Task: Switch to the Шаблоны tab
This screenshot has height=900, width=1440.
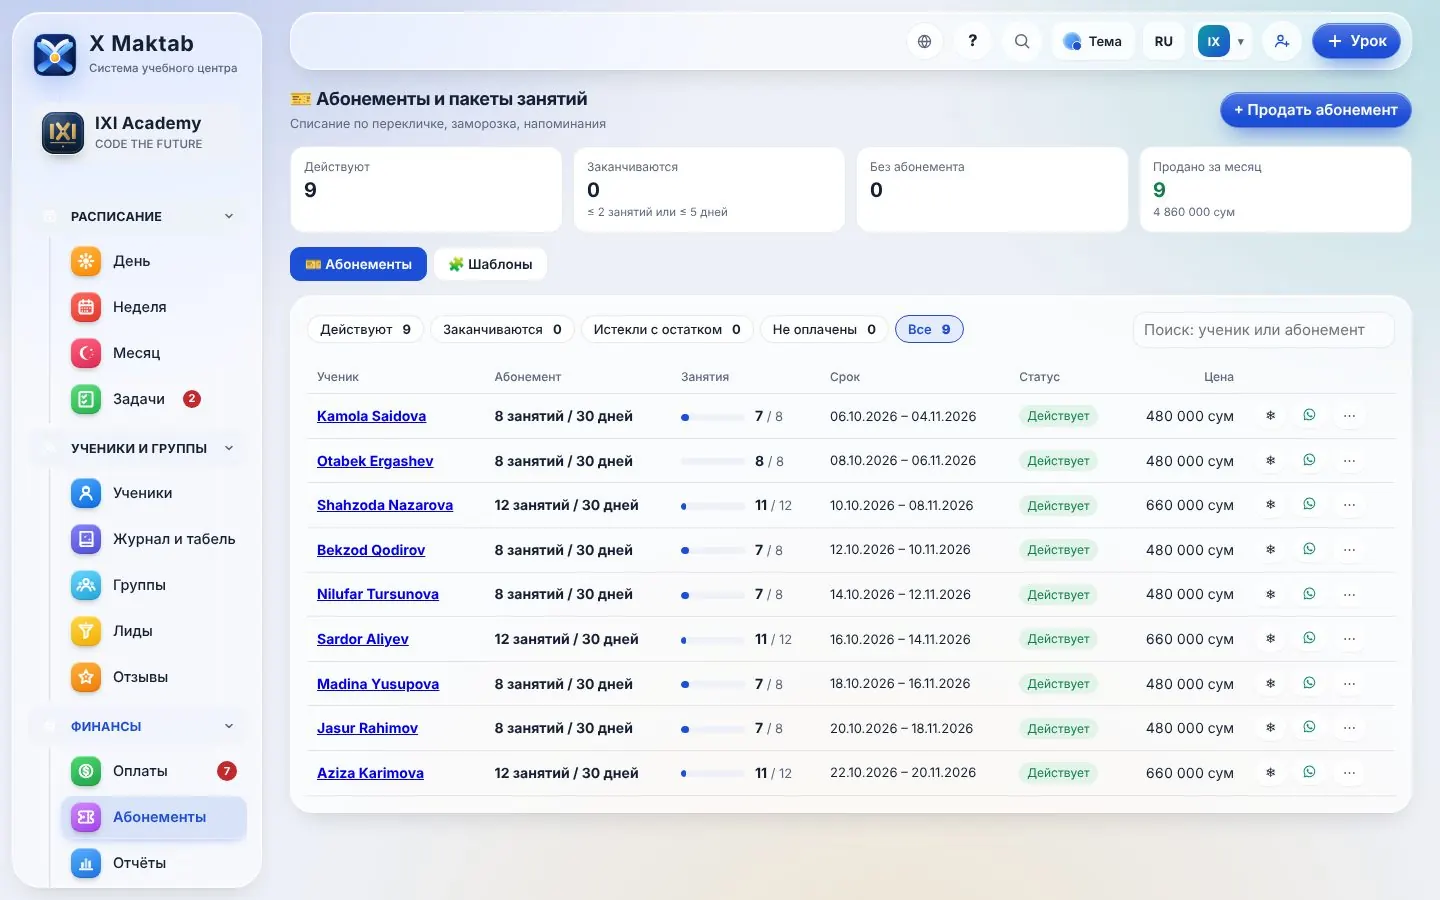Action: click(490, 264)
